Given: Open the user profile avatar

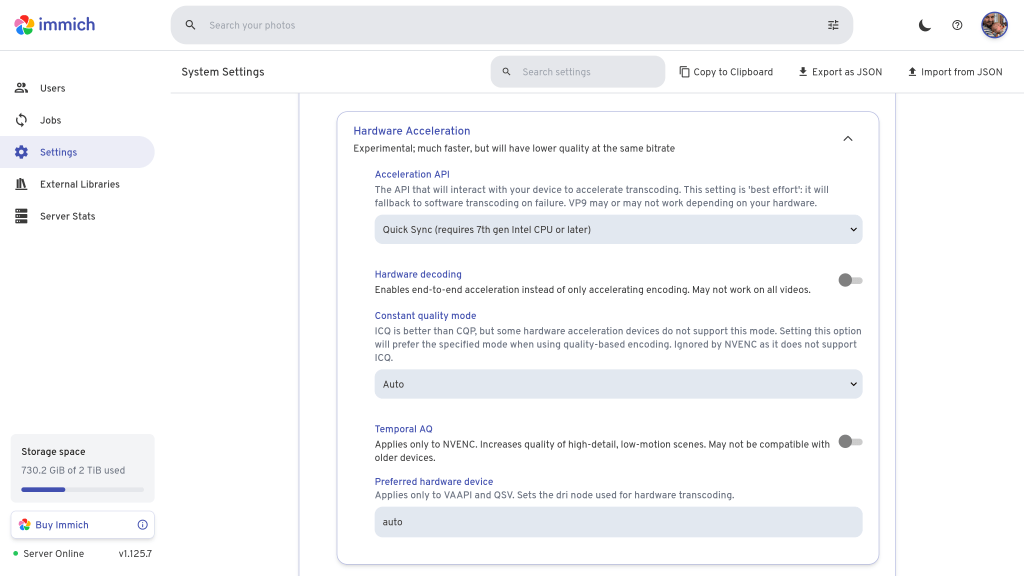Looking at the screenshot, I should click(x=994, y=25).
